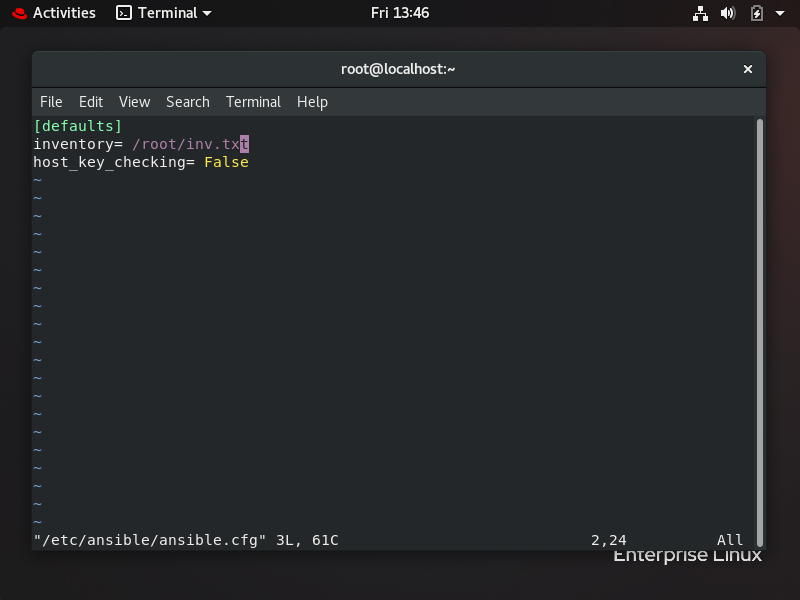Click the volume speaker icon
This screenshot has height=600, width=800.
click(x=728, y=13)
